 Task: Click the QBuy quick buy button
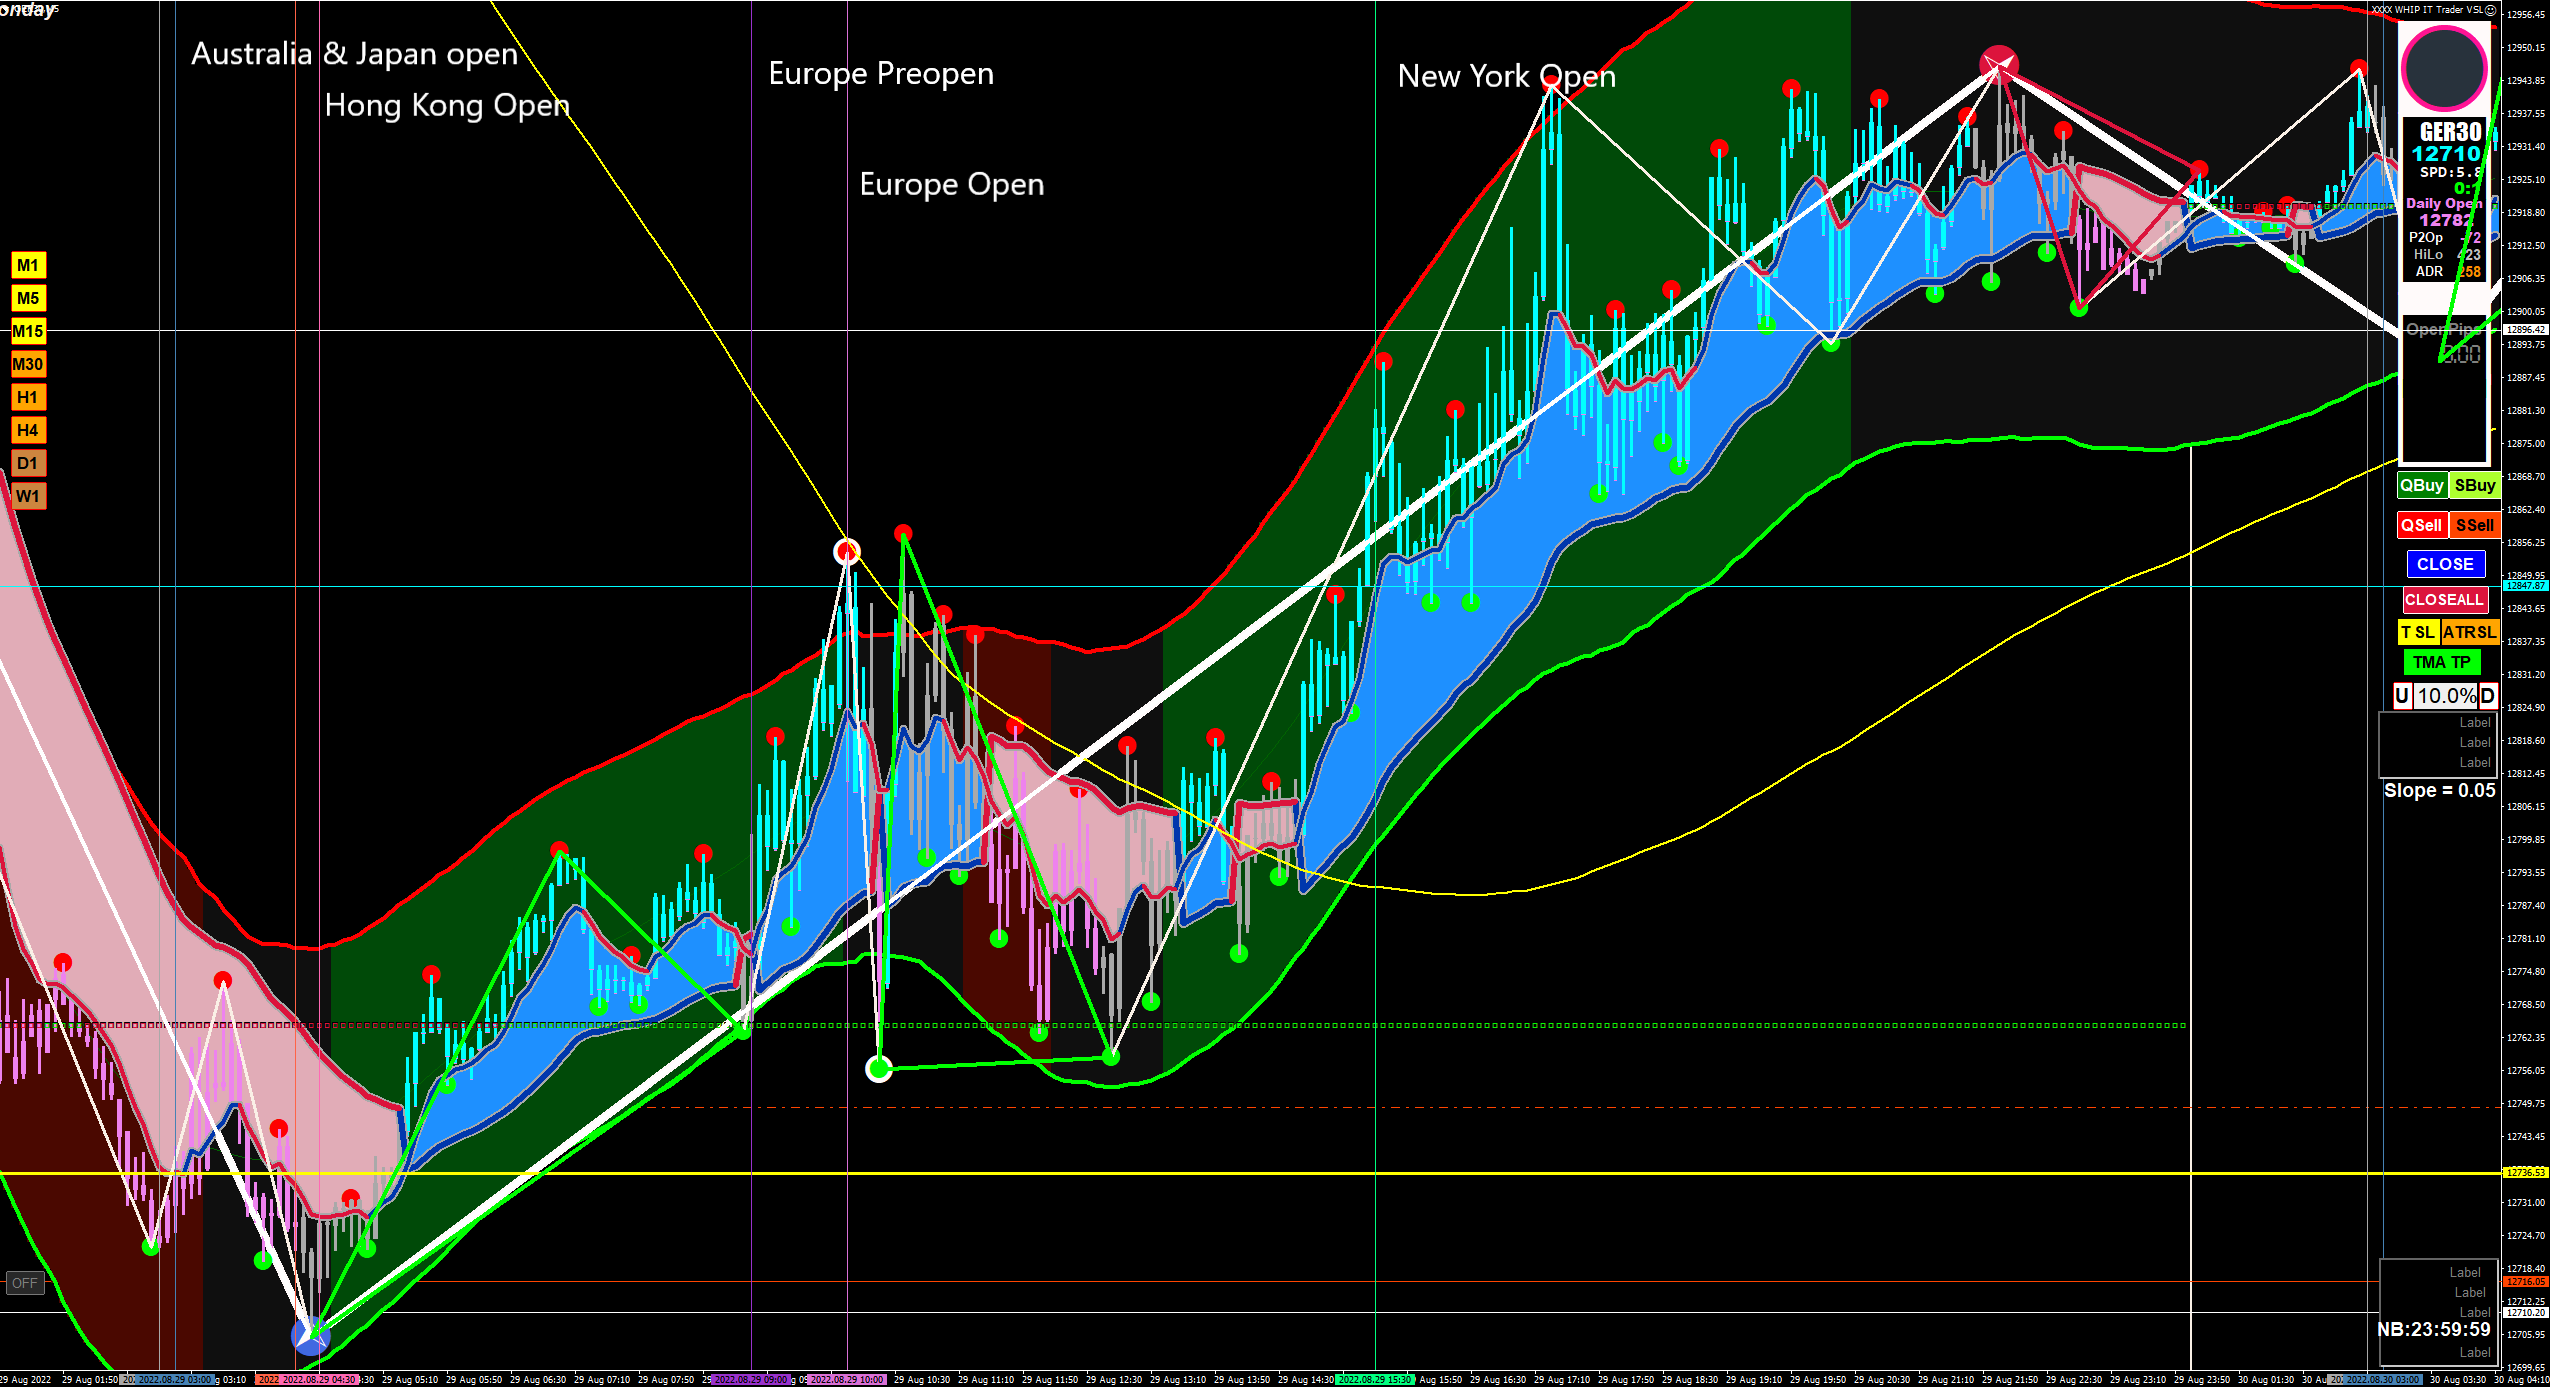coord(2421,485)
